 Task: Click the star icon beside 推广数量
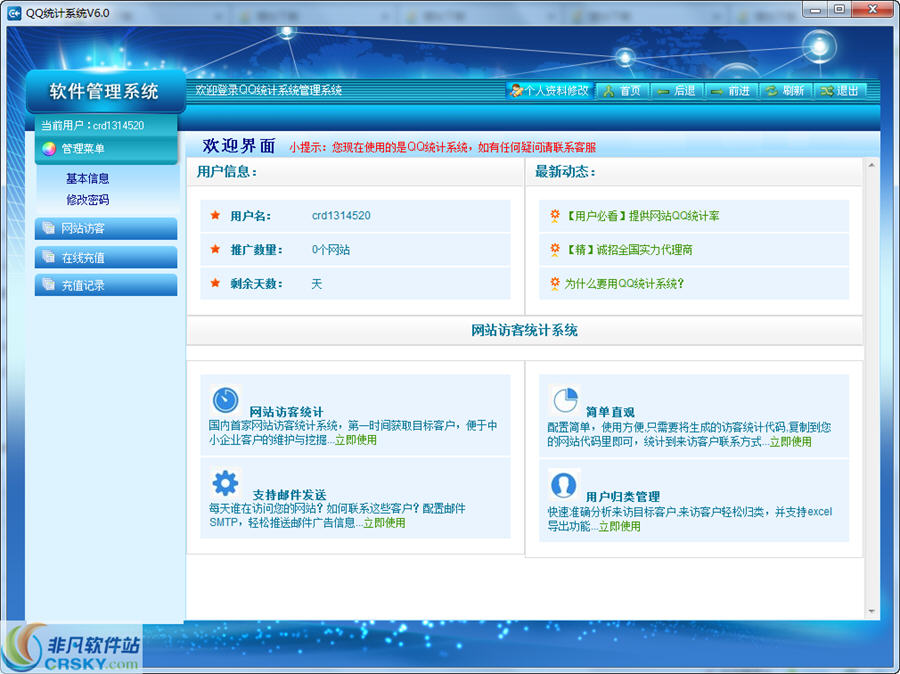[215, 249]
